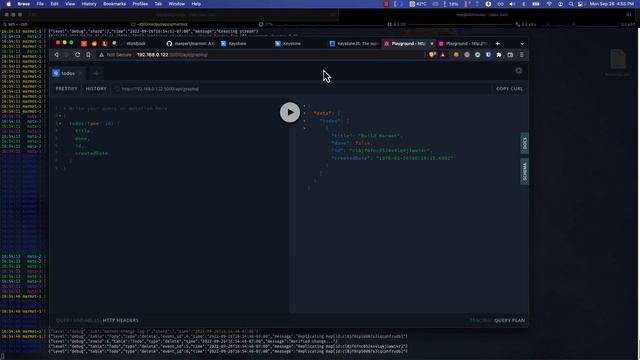Bookmark this page icon
This screenshot has height=360, width=640.
pos(88,55)
